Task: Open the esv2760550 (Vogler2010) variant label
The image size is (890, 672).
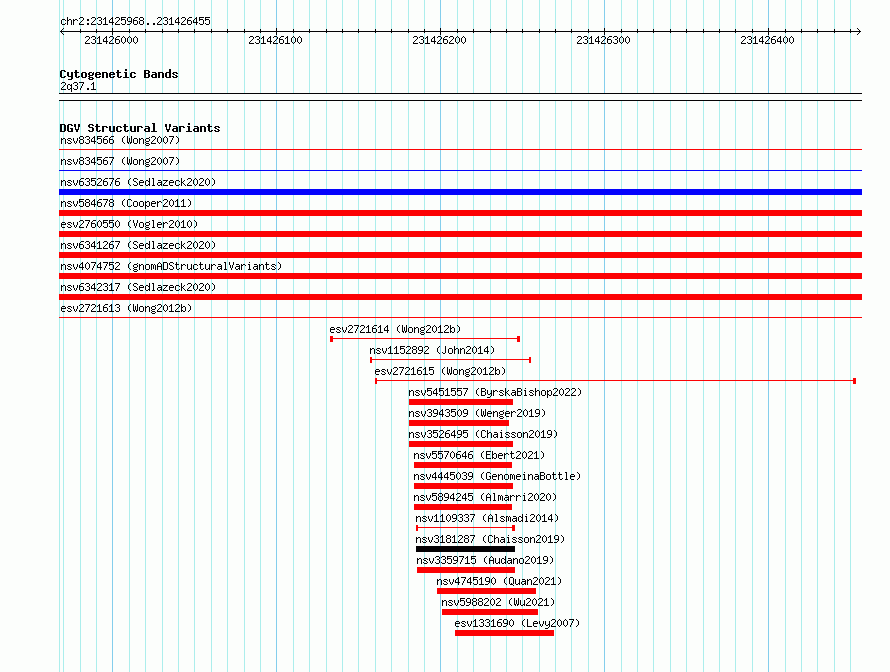Action: coord(129,224)
